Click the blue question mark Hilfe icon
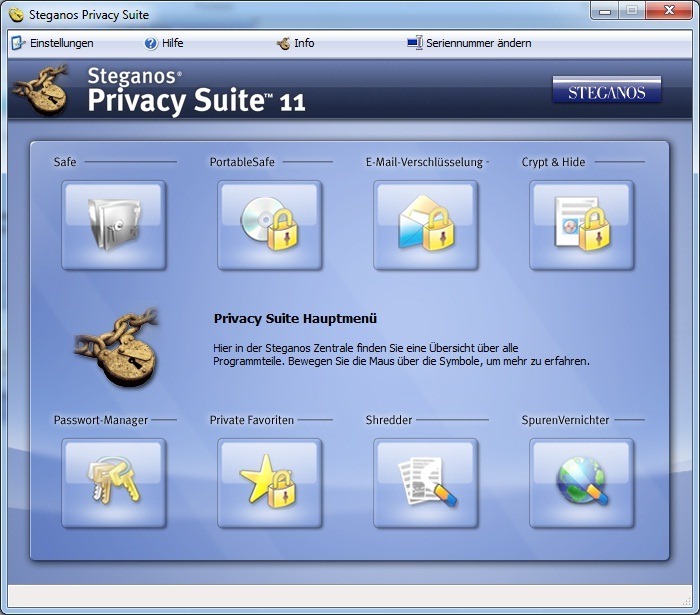This screenshot has width=700, height=615. pyautogui.click(x=151, y=43)
